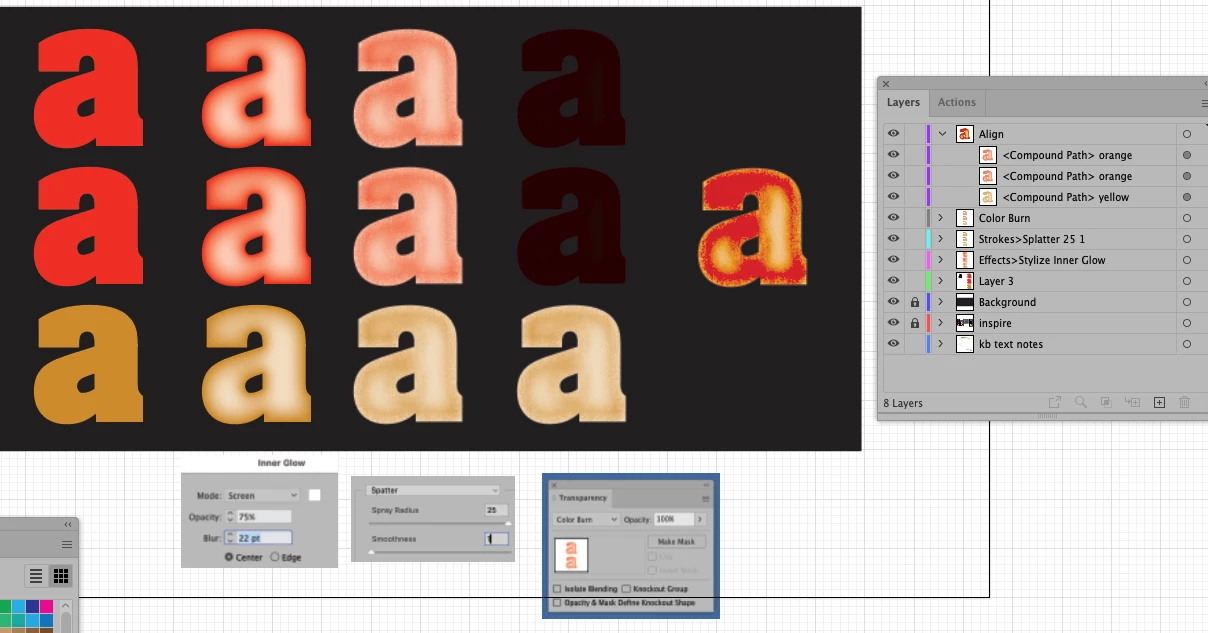The height and width of the screenshot is (633, 1208).
Task: Click the Make Mask button
Action: point(676,541)
